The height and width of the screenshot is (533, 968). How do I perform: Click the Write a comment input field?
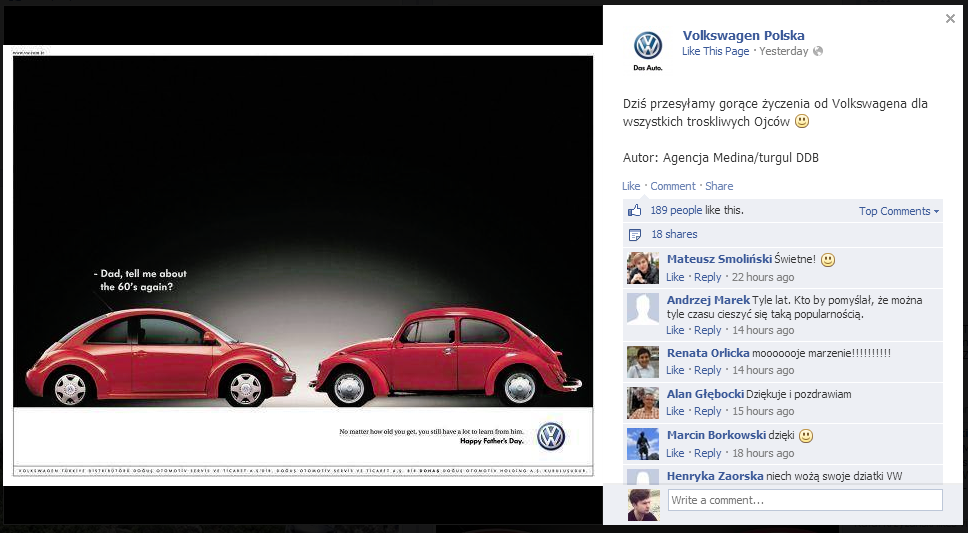click(804, 500)
